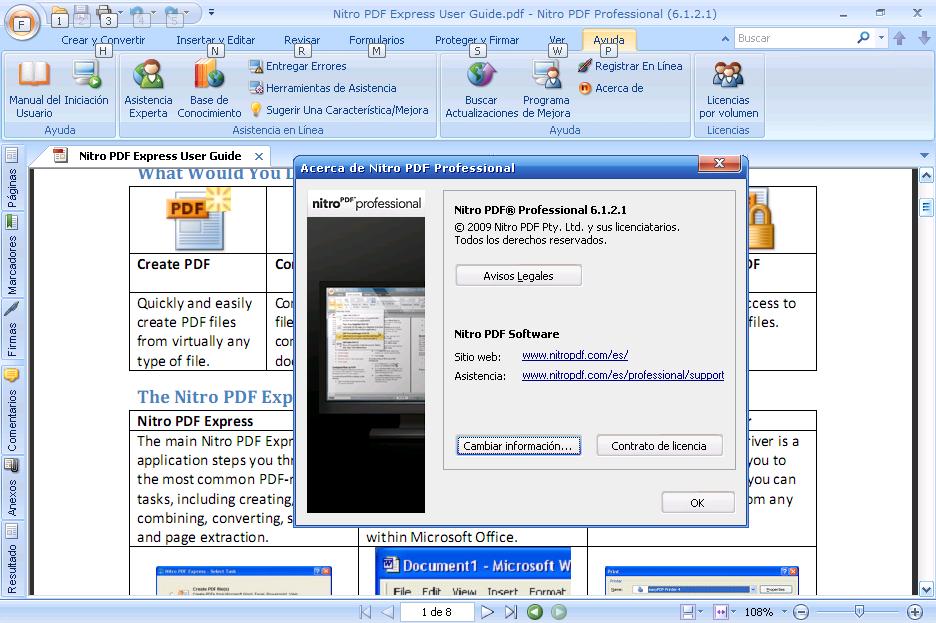Click the fit width icon in status bar
The width and height of the screenshot is (936, 623).
click(721, 612)
